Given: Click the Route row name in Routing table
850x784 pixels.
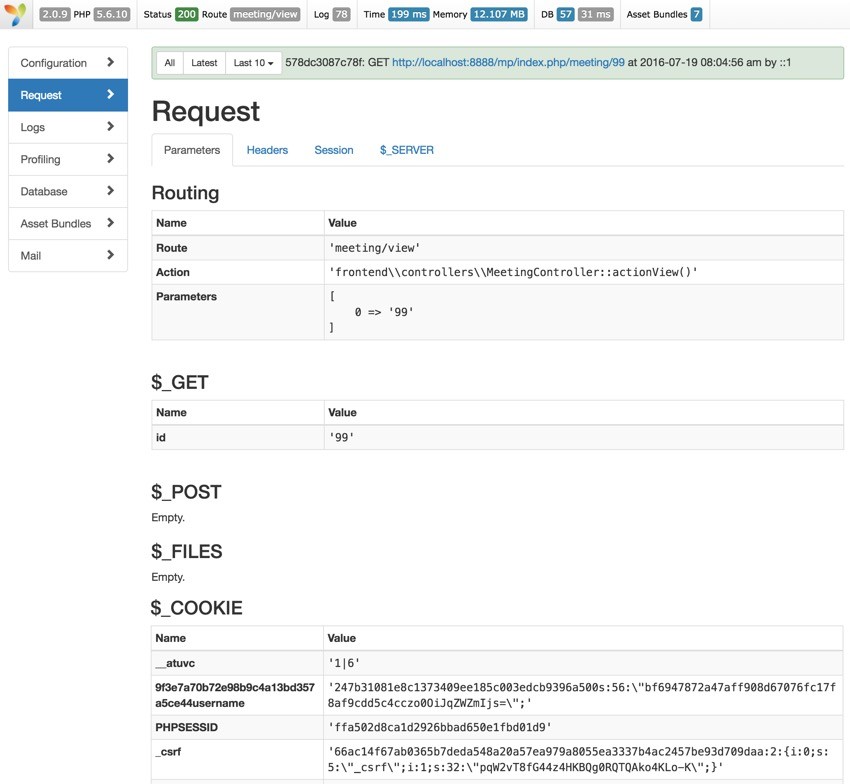Looking at the screenshot, I should [x=172, y=248].
